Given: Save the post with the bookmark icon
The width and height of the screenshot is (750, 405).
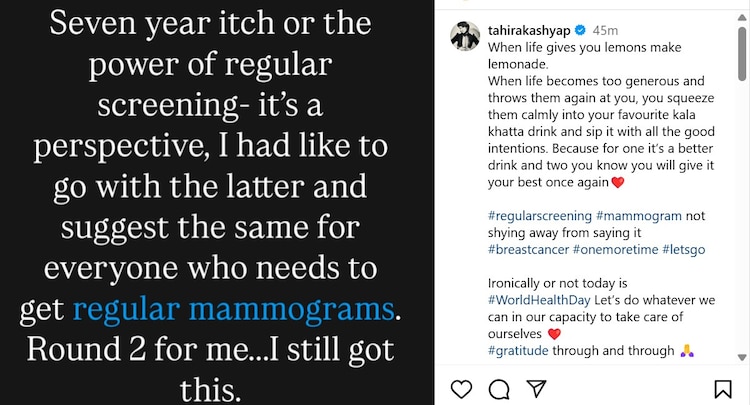Looking at the screenshot, I should click(722, 388).
